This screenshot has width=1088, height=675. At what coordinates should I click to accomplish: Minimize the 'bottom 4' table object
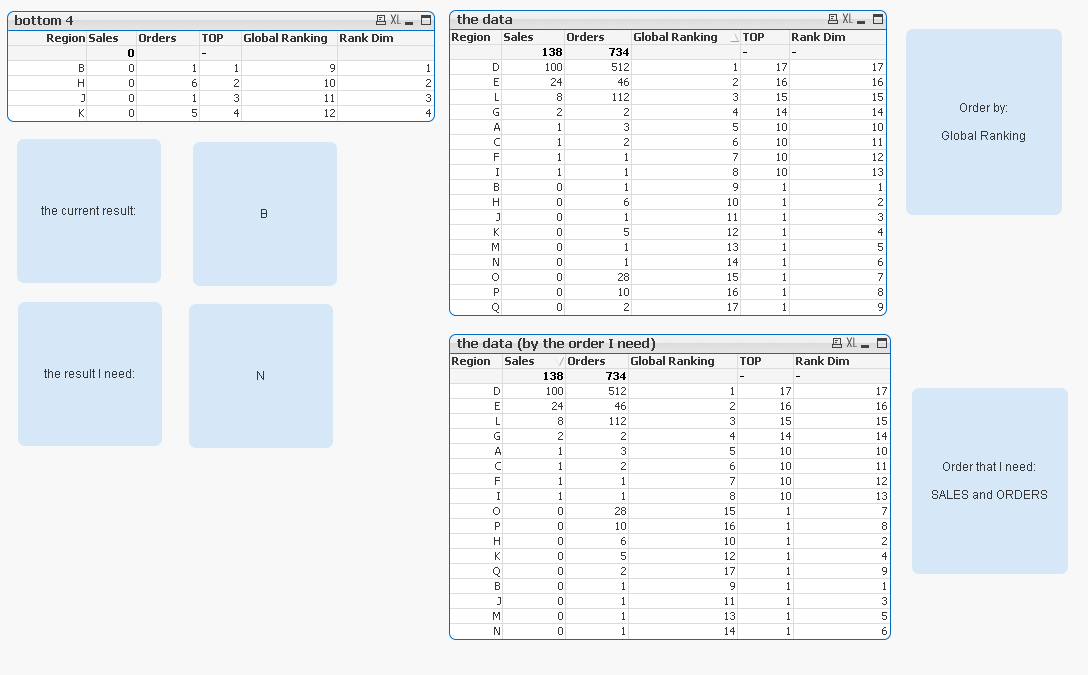409,21
